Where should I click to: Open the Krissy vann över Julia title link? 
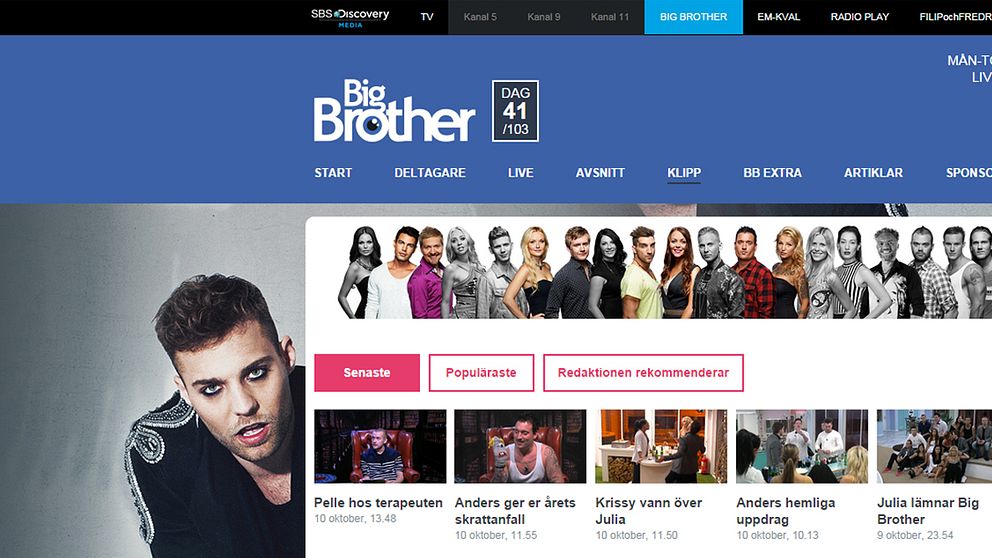click(648, 511)
